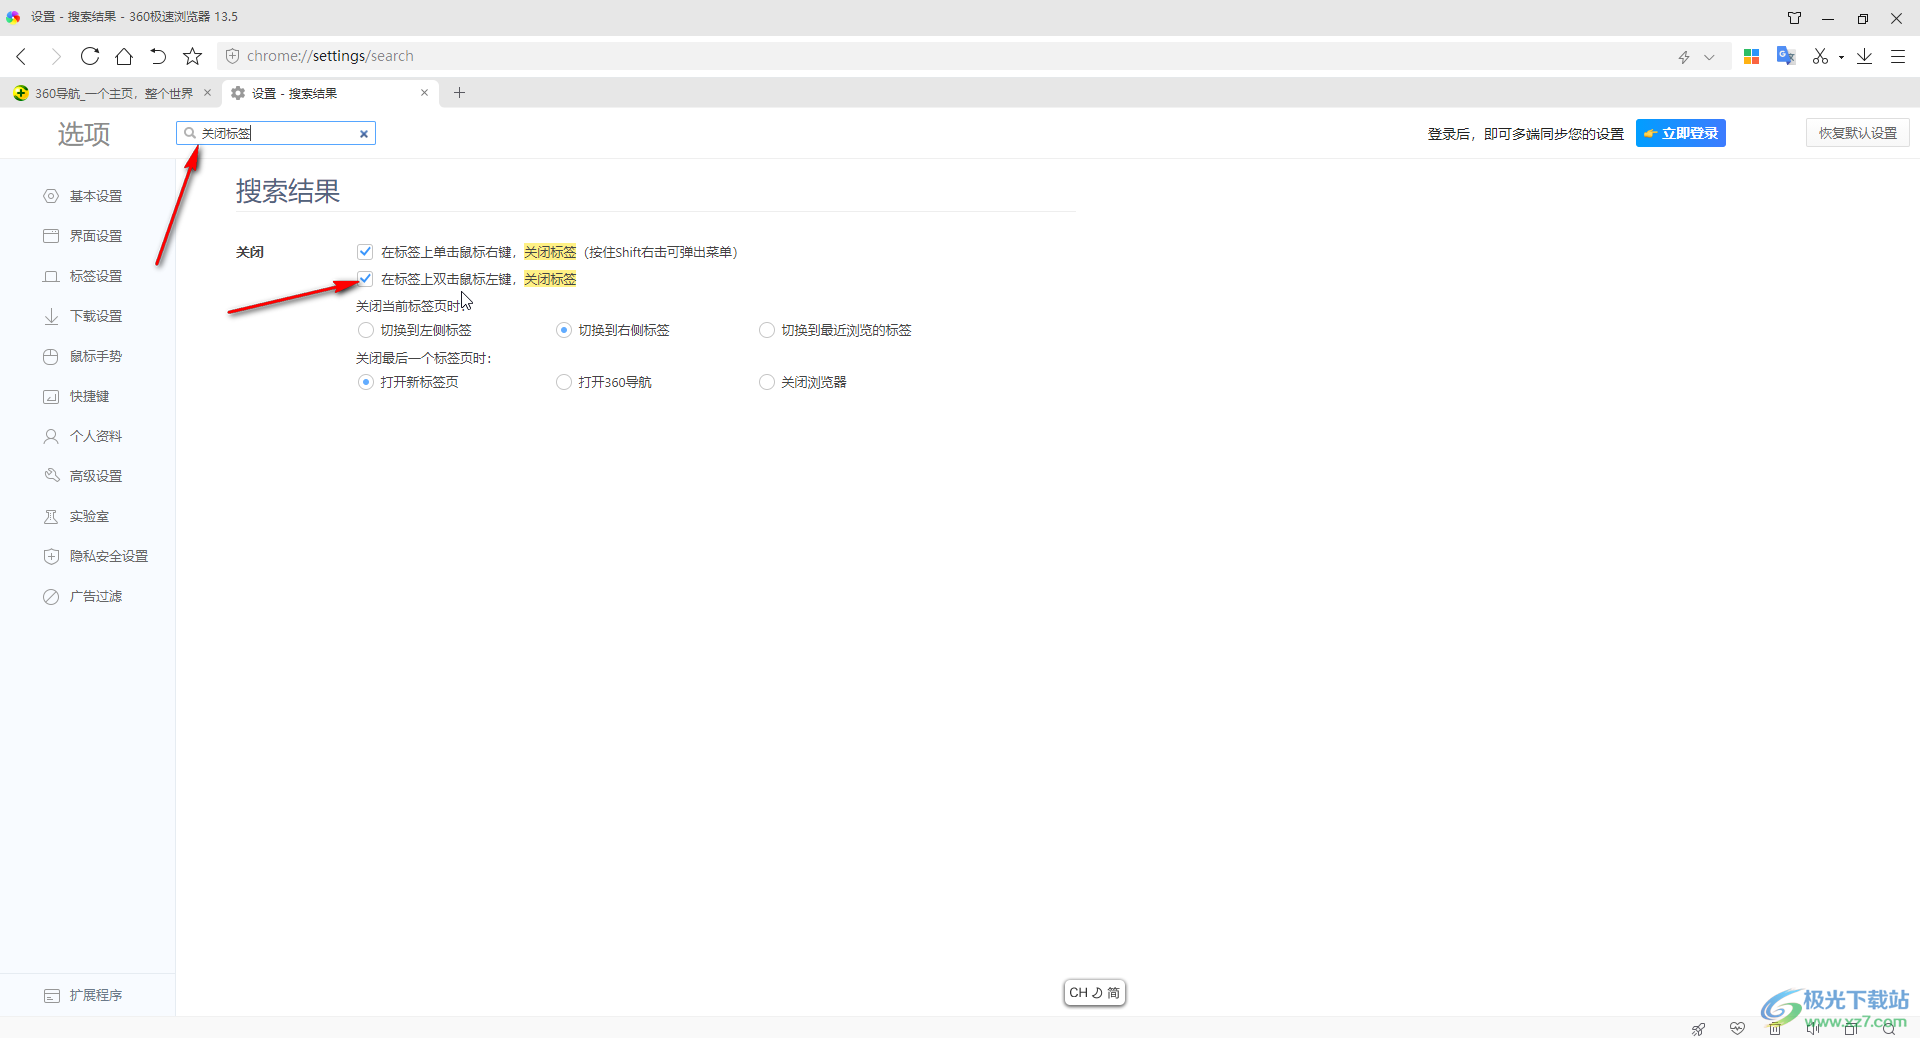Click the CH input method indicator

[x=1095, y=993]
